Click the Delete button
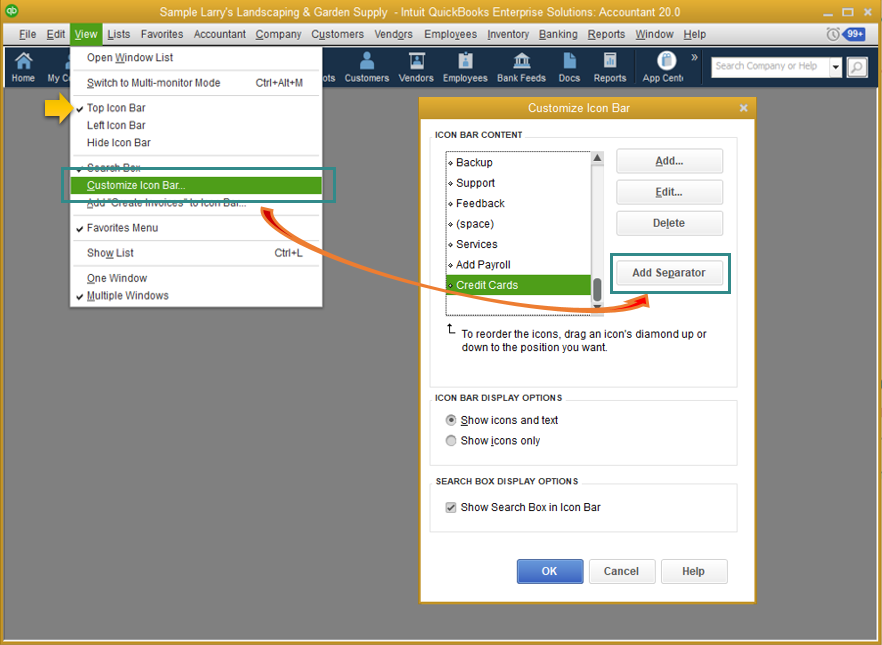This screenshot has width=882, height=645. (669, 223)
